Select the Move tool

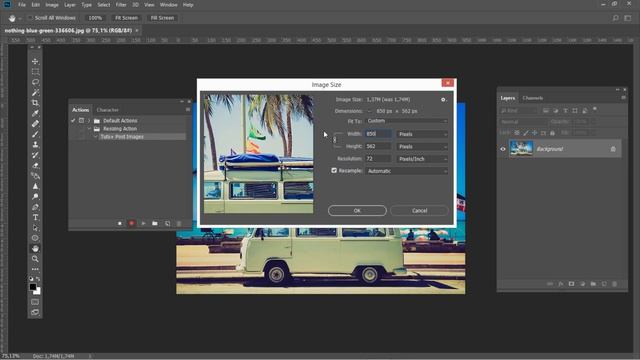35,61
